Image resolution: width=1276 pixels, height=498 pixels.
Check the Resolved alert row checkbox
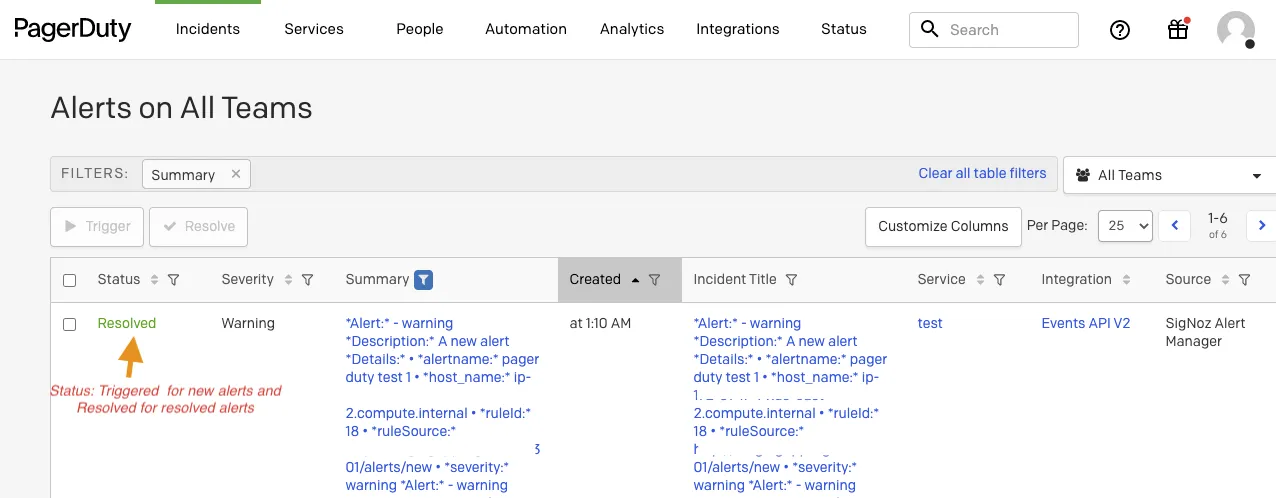(70, 324)
